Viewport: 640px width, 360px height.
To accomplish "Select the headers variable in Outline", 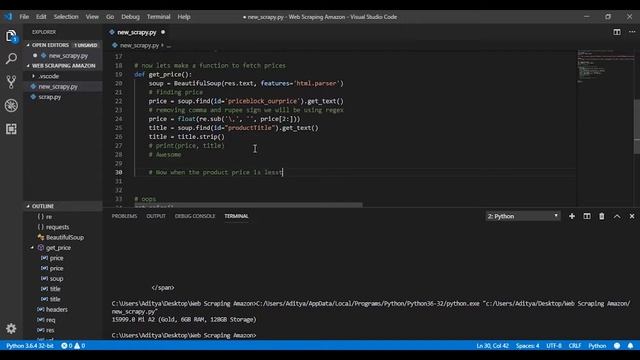I will click(57, 309).
